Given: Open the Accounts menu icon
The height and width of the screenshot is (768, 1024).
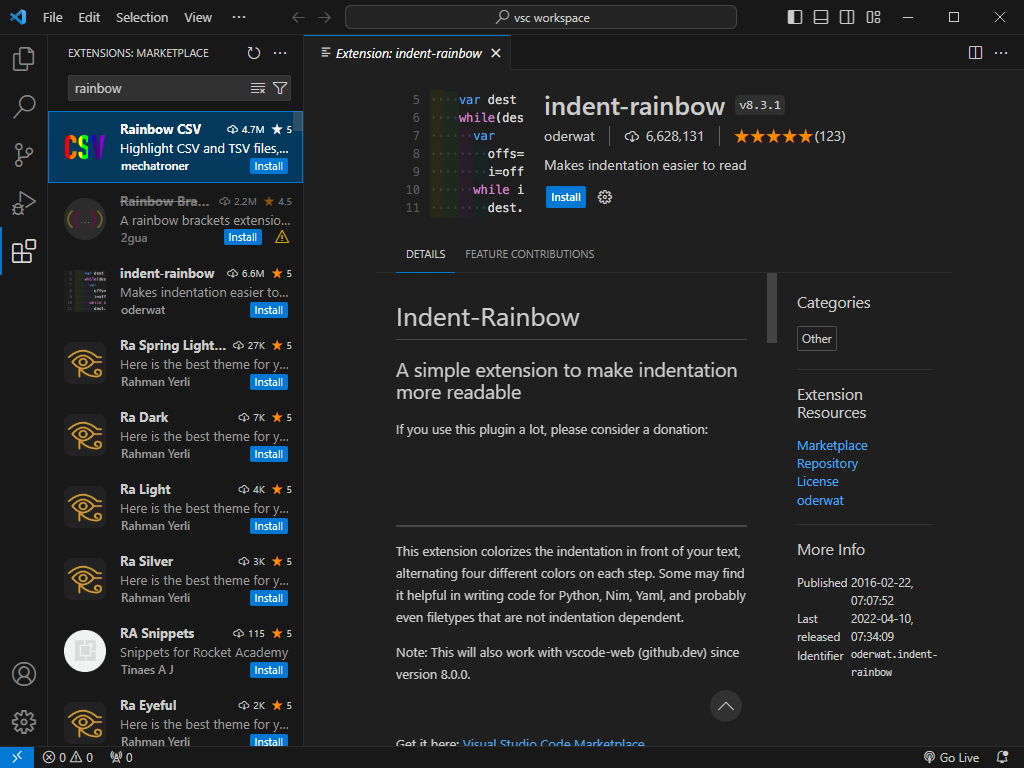Looking at the screenshot, I should pyautogui.click(x=24, y=674).
